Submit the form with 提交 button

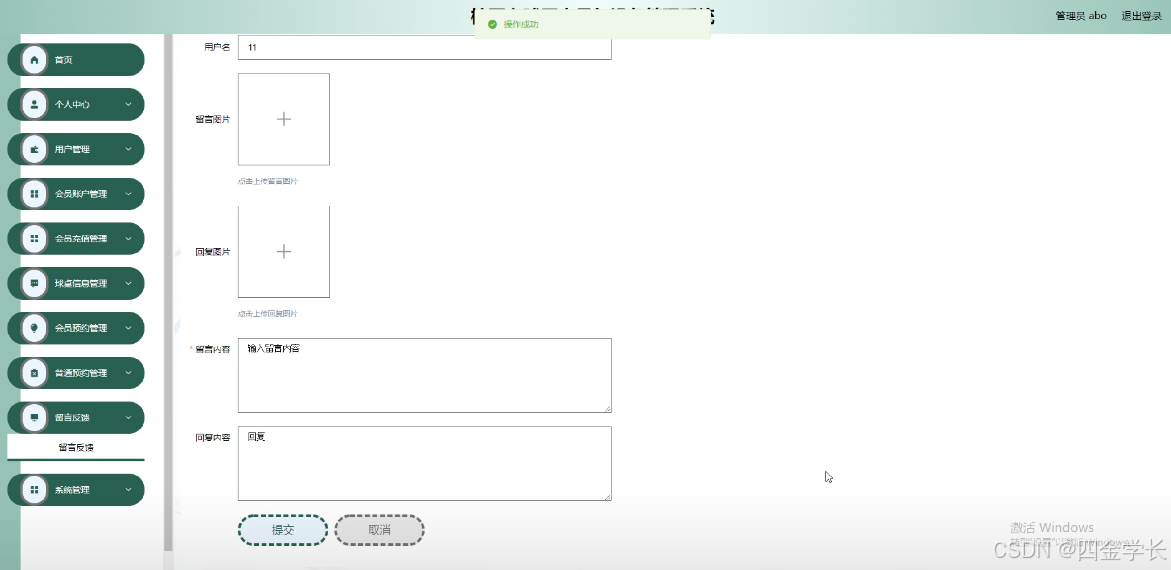pos(283,530)
